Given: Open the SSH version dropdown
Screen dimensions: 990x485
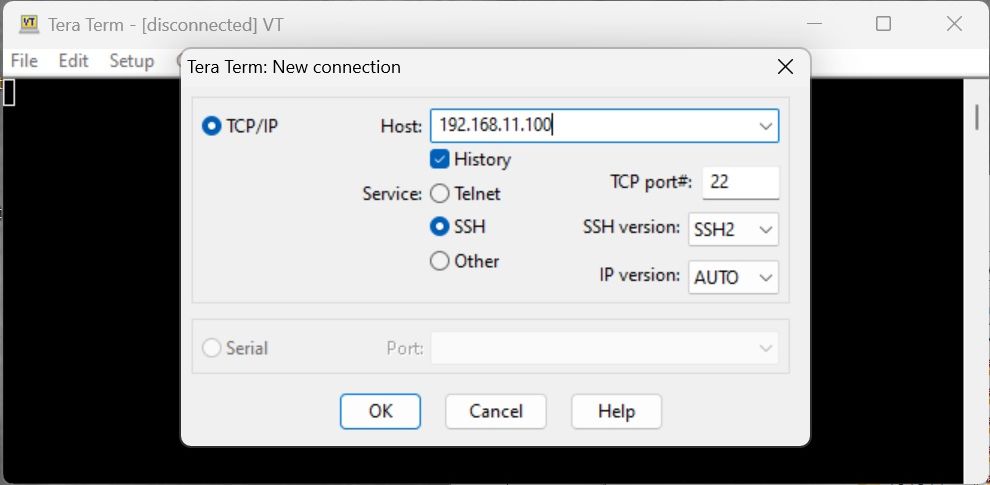Looking at the screenshot, I should (x=734, y=229).
